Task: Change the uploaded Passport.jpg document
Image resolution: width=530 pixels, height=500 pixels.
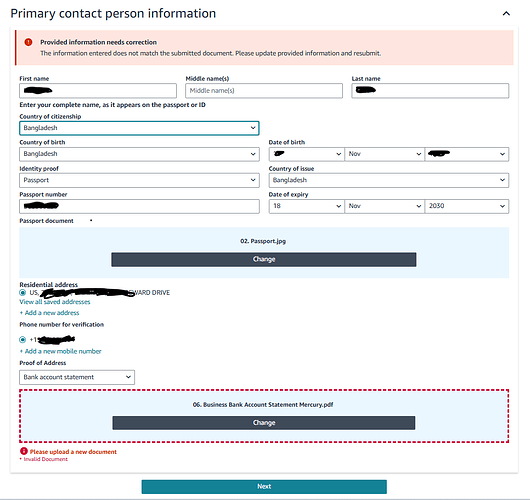Action: click(264, 260)
